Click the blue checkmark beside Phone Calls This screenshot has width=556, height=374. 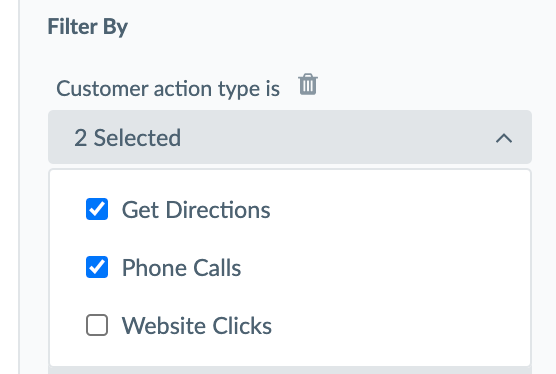click(97, 267)
